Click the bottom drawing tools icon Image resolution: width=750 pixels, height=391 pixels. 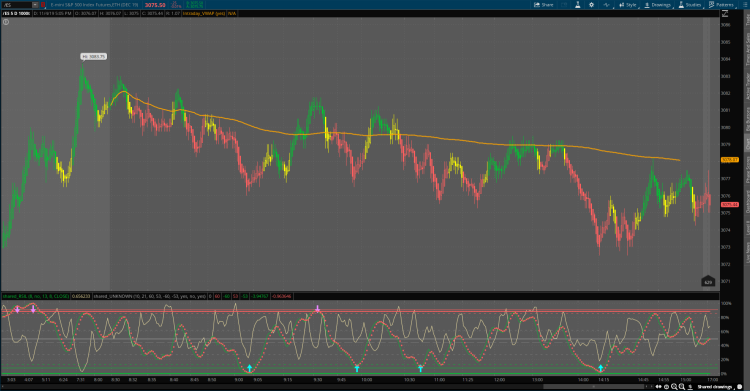click(691, 387)
